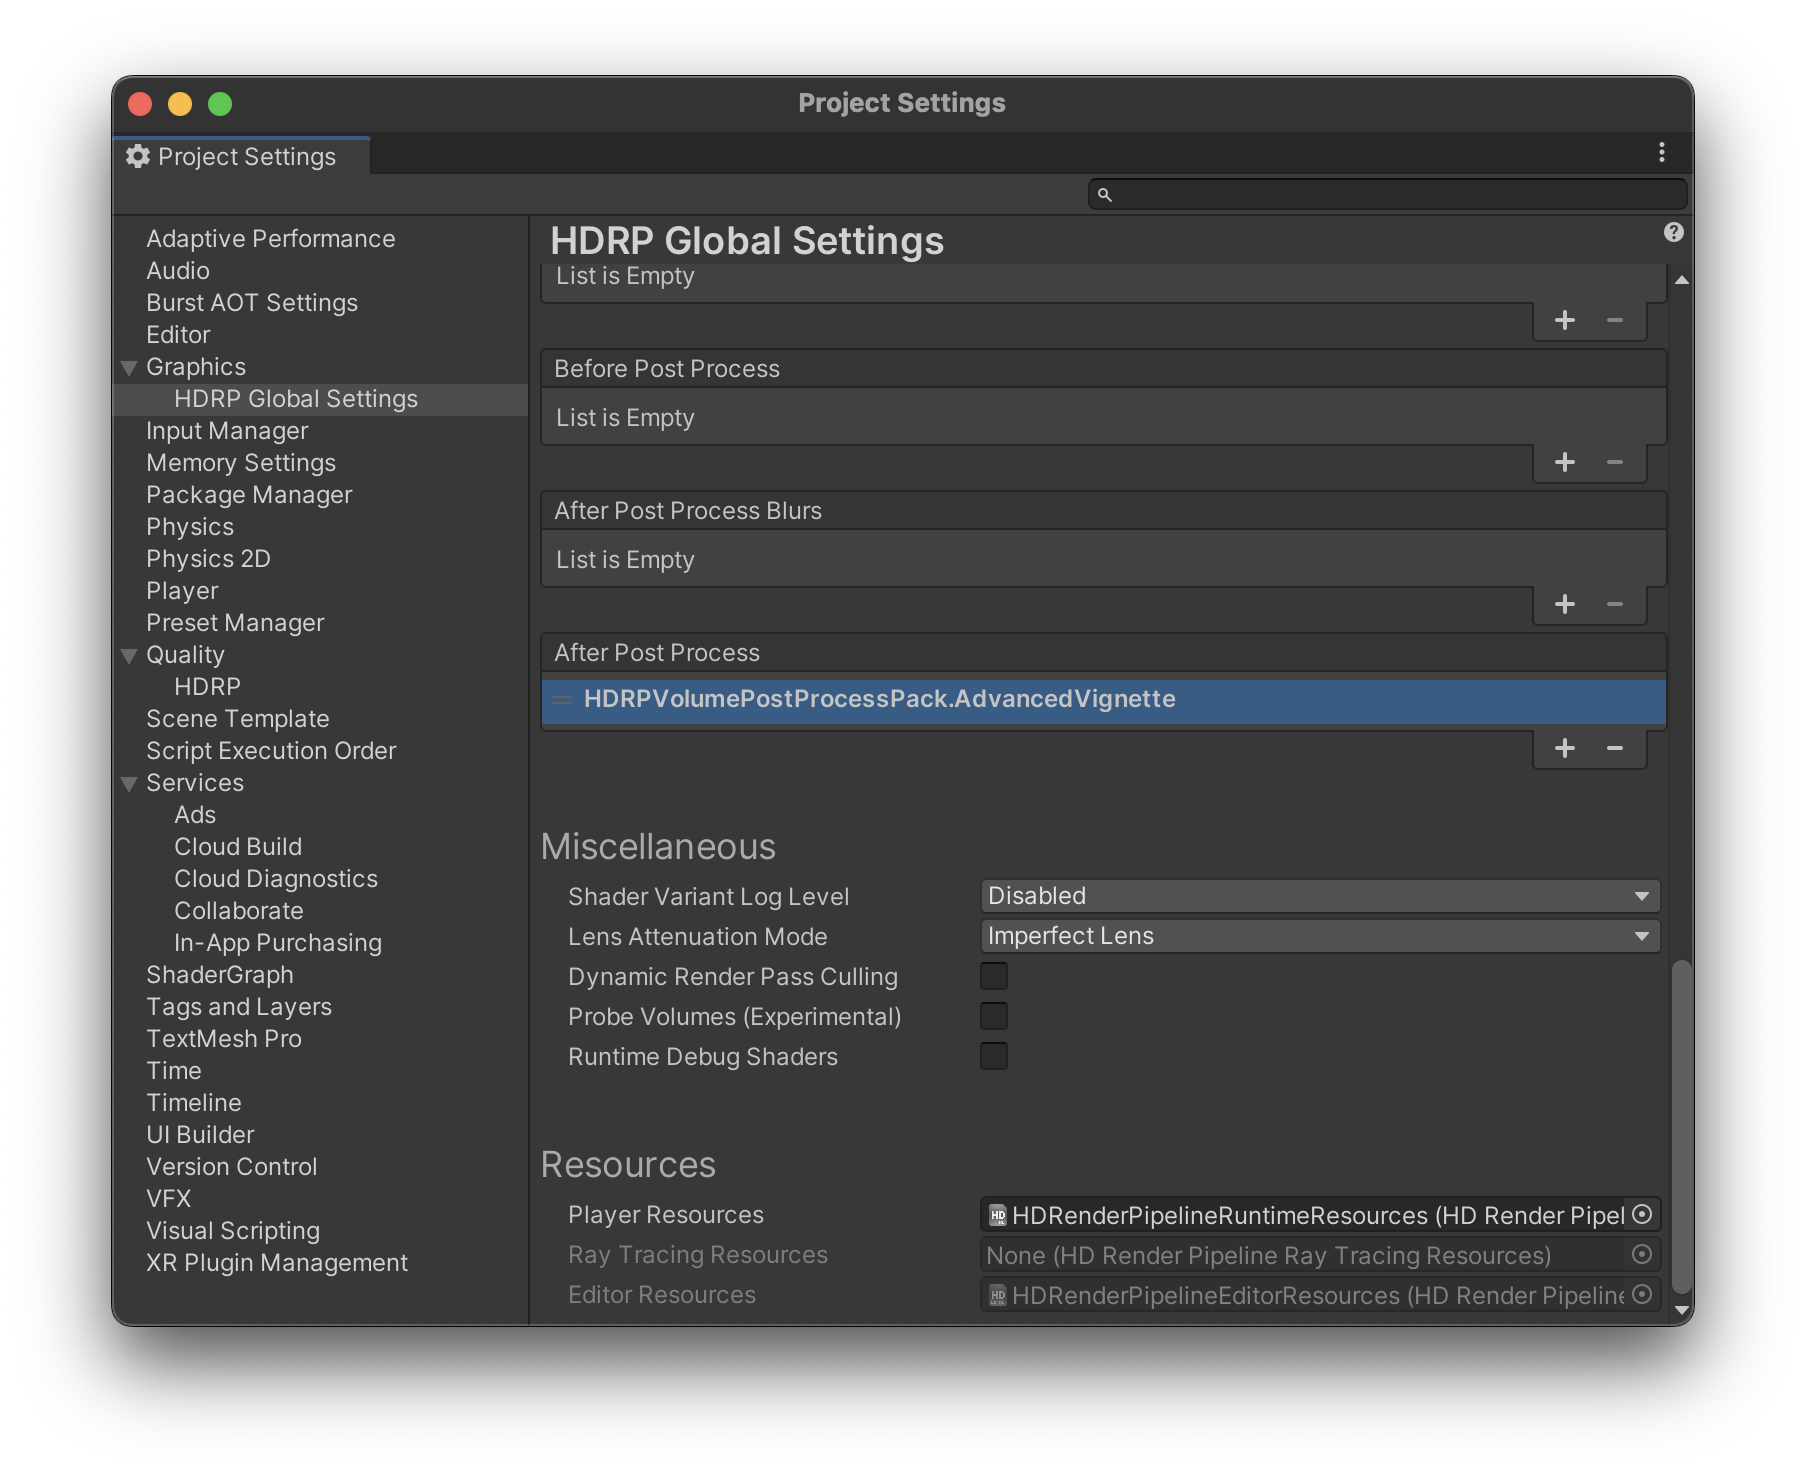Select Ads service
The height and width of the screenshot is (1474, 1806).
coord(195,815)
